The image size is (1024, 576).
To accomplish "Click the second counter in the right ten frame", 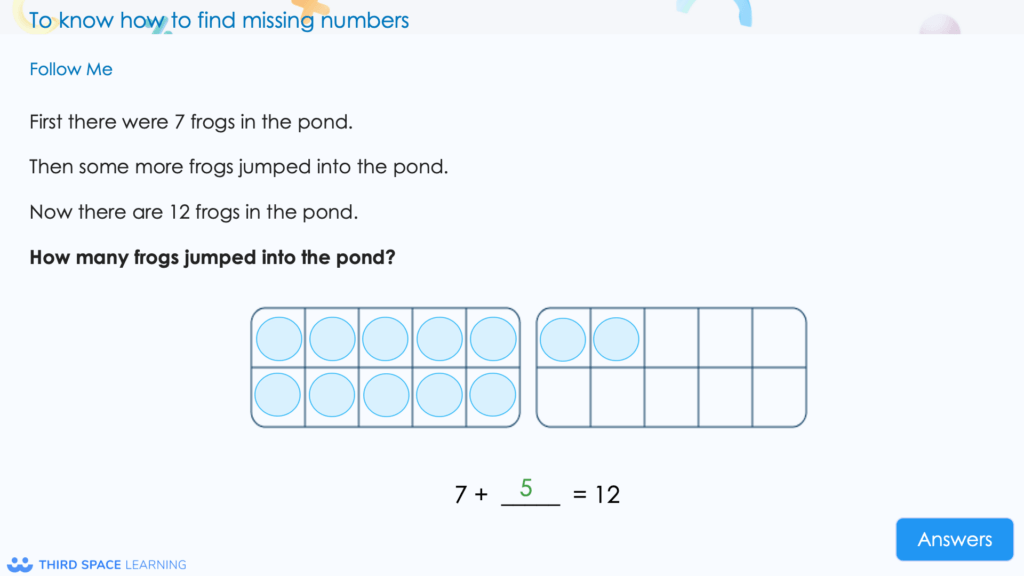I will [616, 338].
